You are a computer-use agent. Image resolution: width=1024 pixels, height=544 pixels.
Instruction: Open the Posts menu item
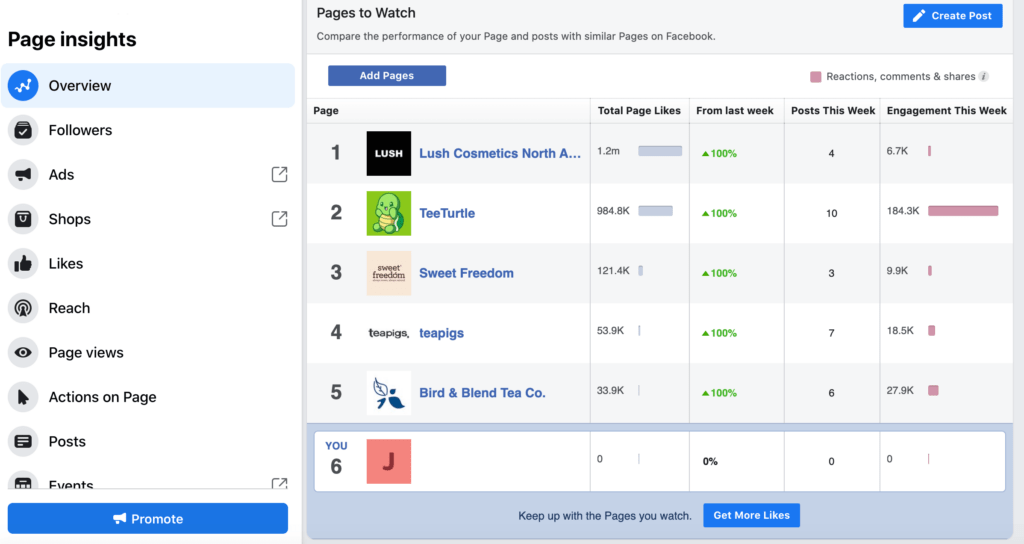click(x=148, y=441)
